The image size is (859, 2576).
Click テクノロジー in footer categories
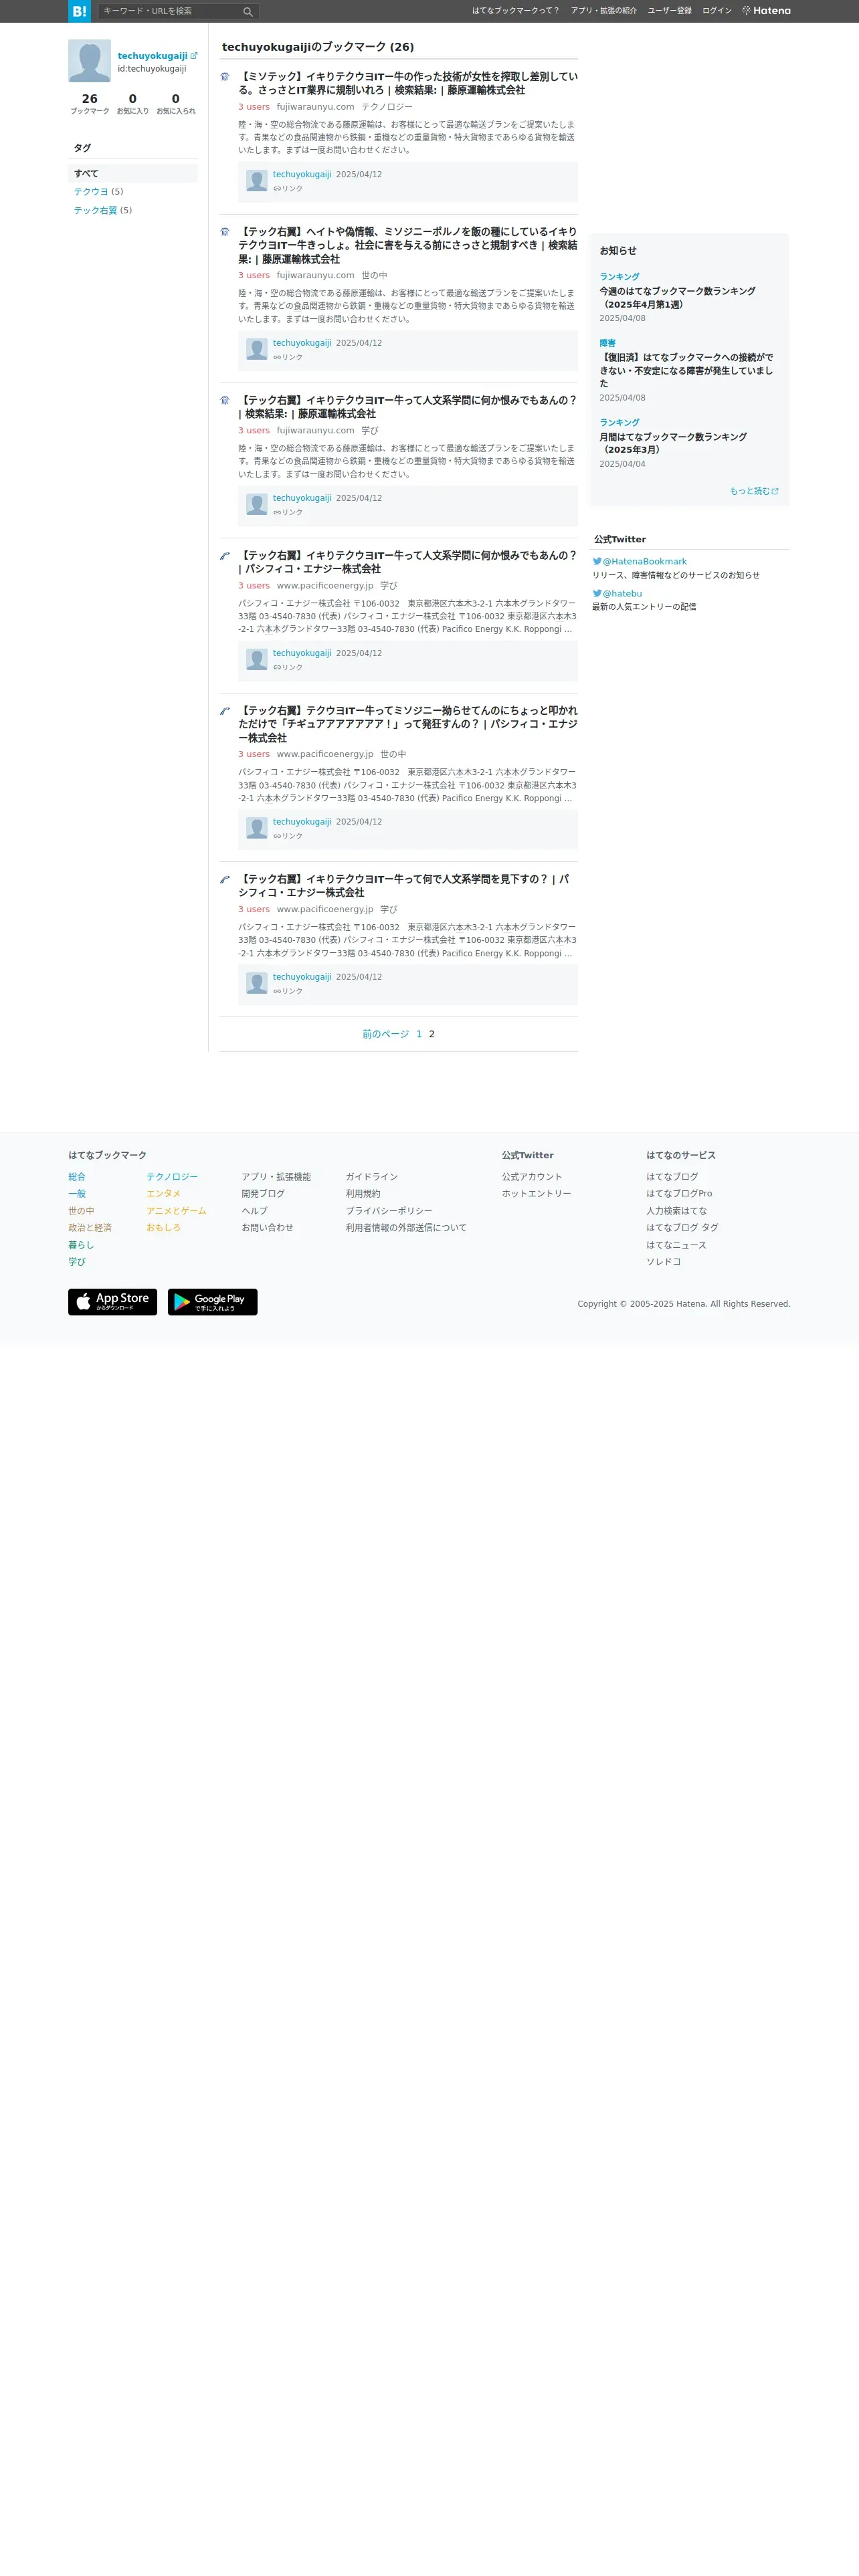coord(172,1177)
